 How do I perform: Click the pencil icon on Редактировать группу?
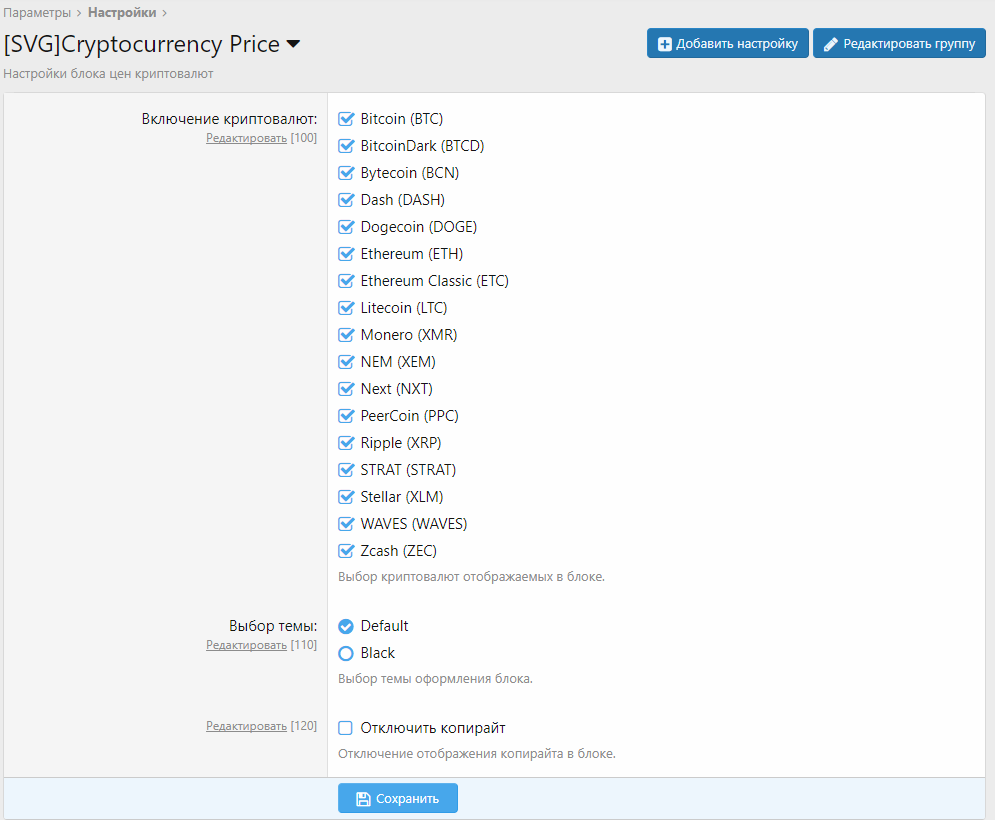click(x=830, y=44)
